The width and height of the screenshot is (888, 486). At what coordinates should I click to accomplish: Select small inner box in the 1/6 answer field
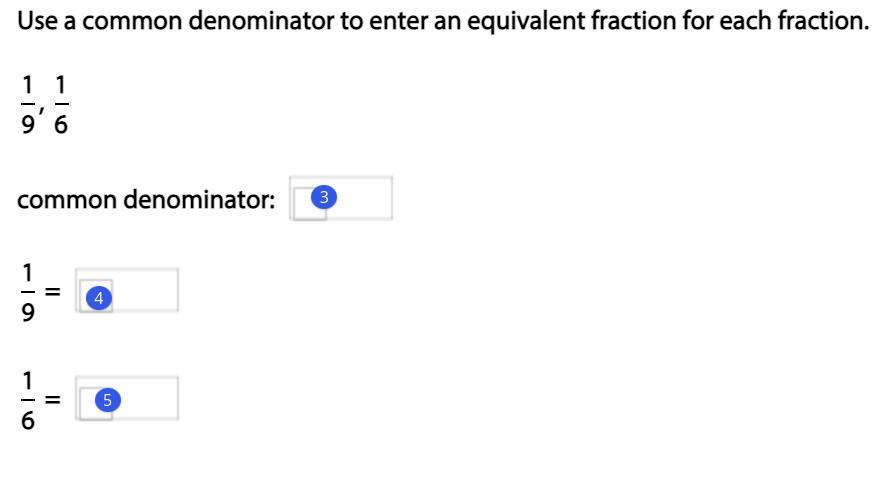[x=96, y=404]
